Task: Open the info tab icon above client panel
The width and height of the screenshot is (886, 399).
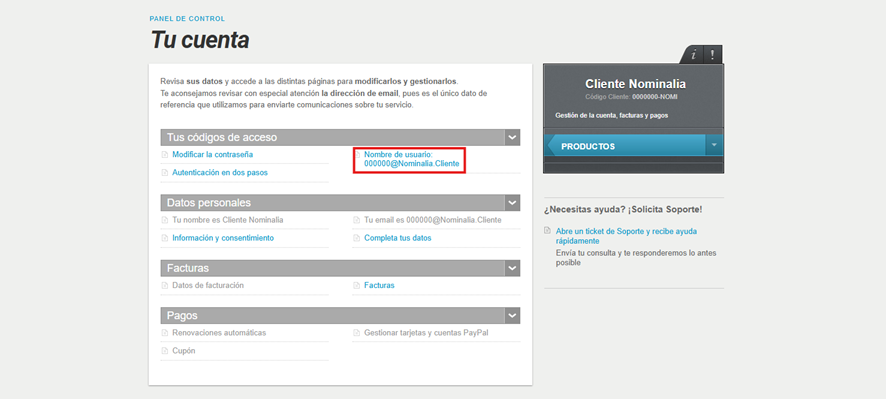Action: (693, 55)
